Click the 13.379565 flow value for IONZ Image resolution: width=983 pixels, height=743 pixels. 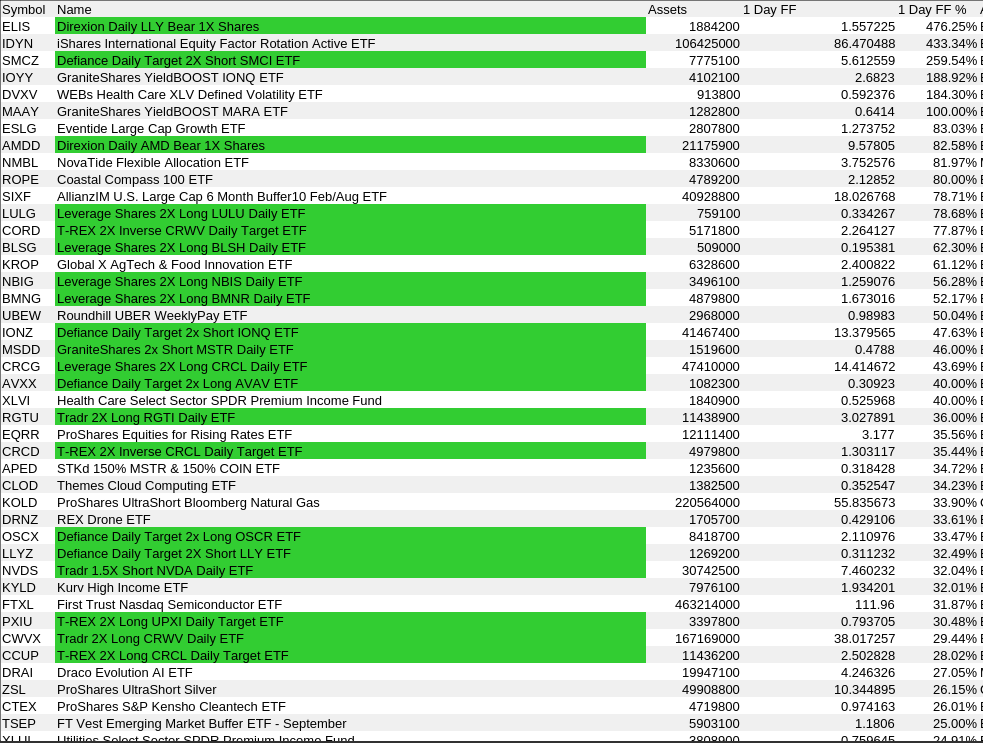click(x=865, y=332)
